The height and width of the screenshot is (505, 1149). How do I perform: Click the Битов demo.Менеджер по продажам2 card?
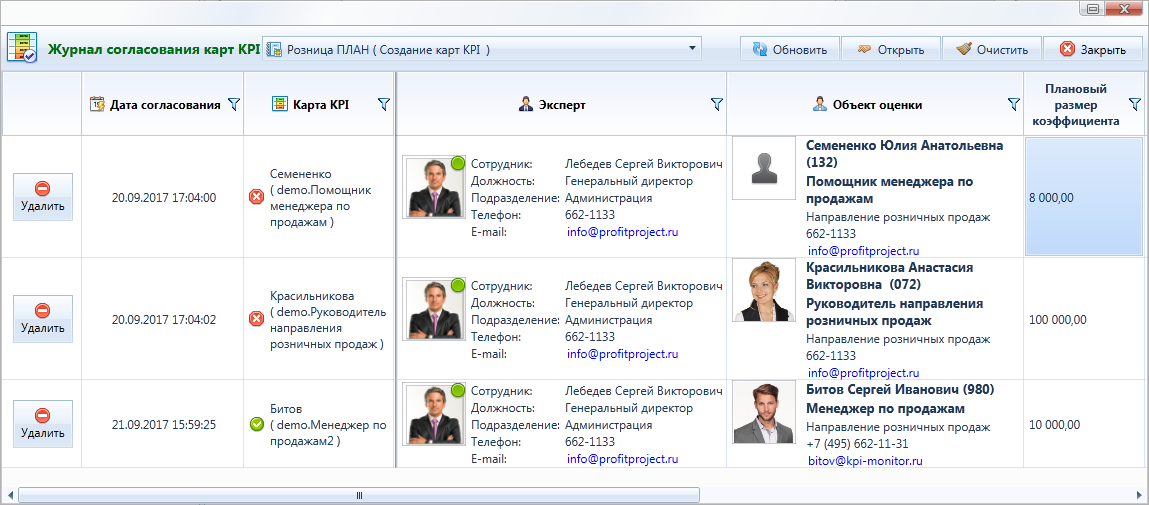click(x=328, y=424)
